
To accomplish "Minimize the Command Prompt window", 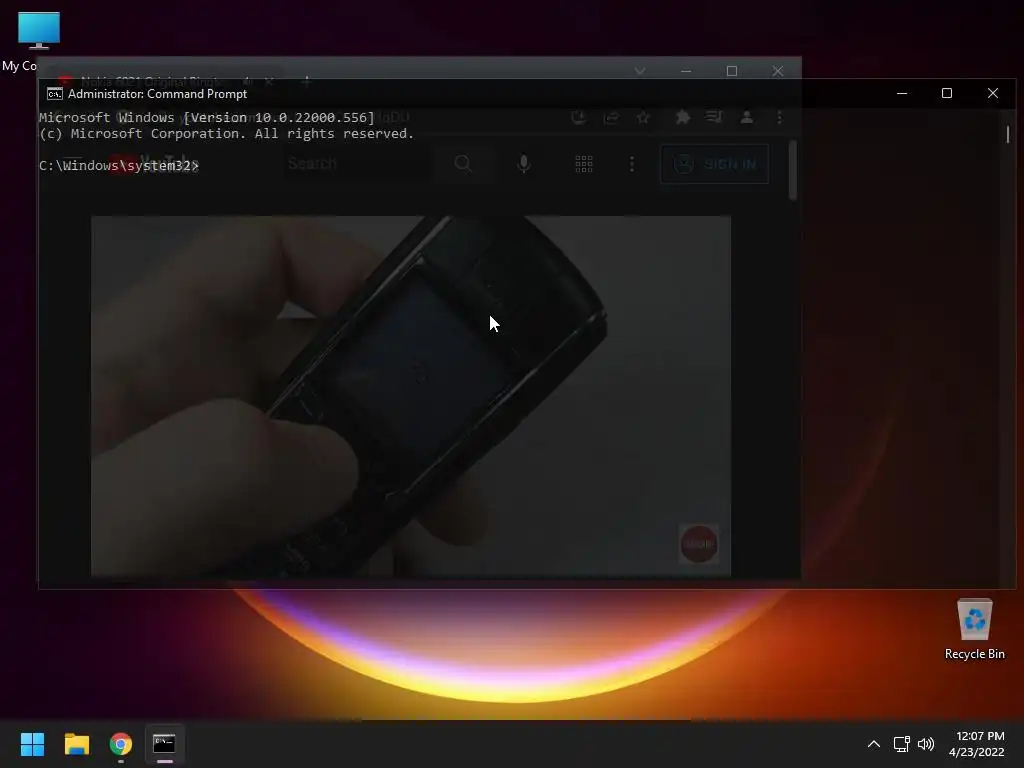I will [x=902, y=93].
